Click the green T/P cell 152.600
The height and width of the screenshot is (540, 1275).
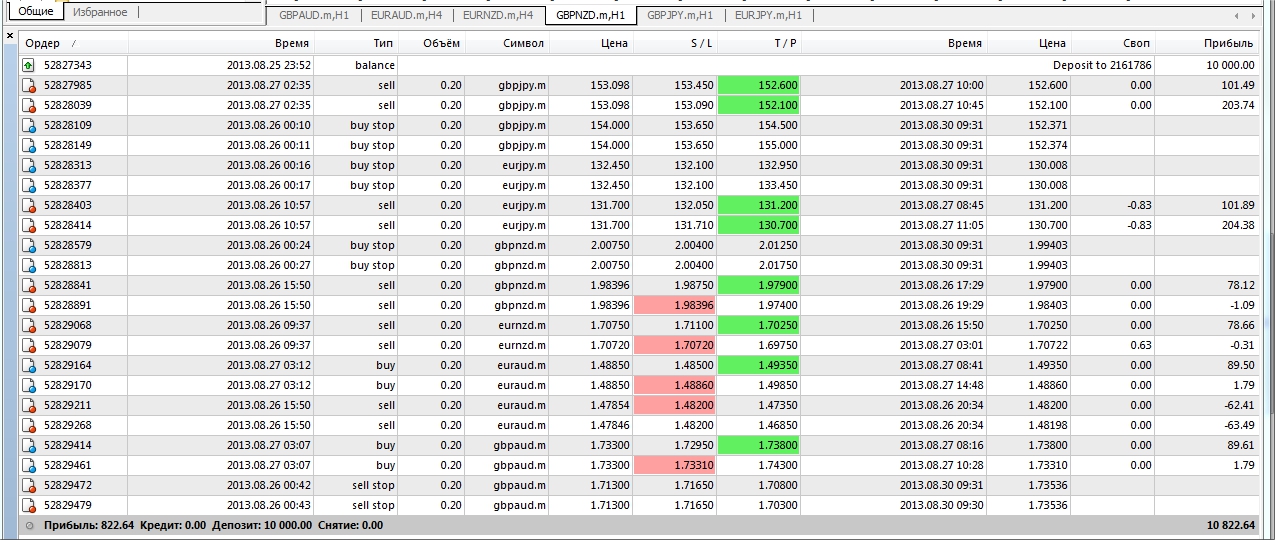tap(759, 85)
